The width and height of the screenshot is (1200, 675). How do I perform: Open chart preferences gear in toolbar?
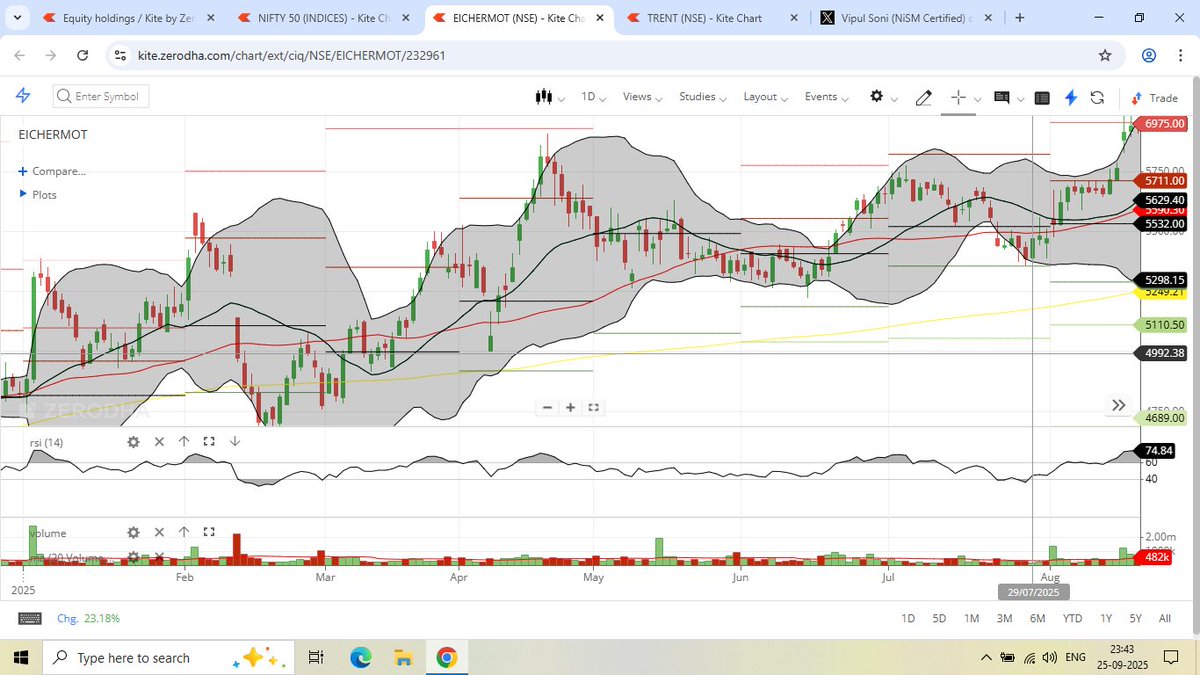(x=877, y=96)
